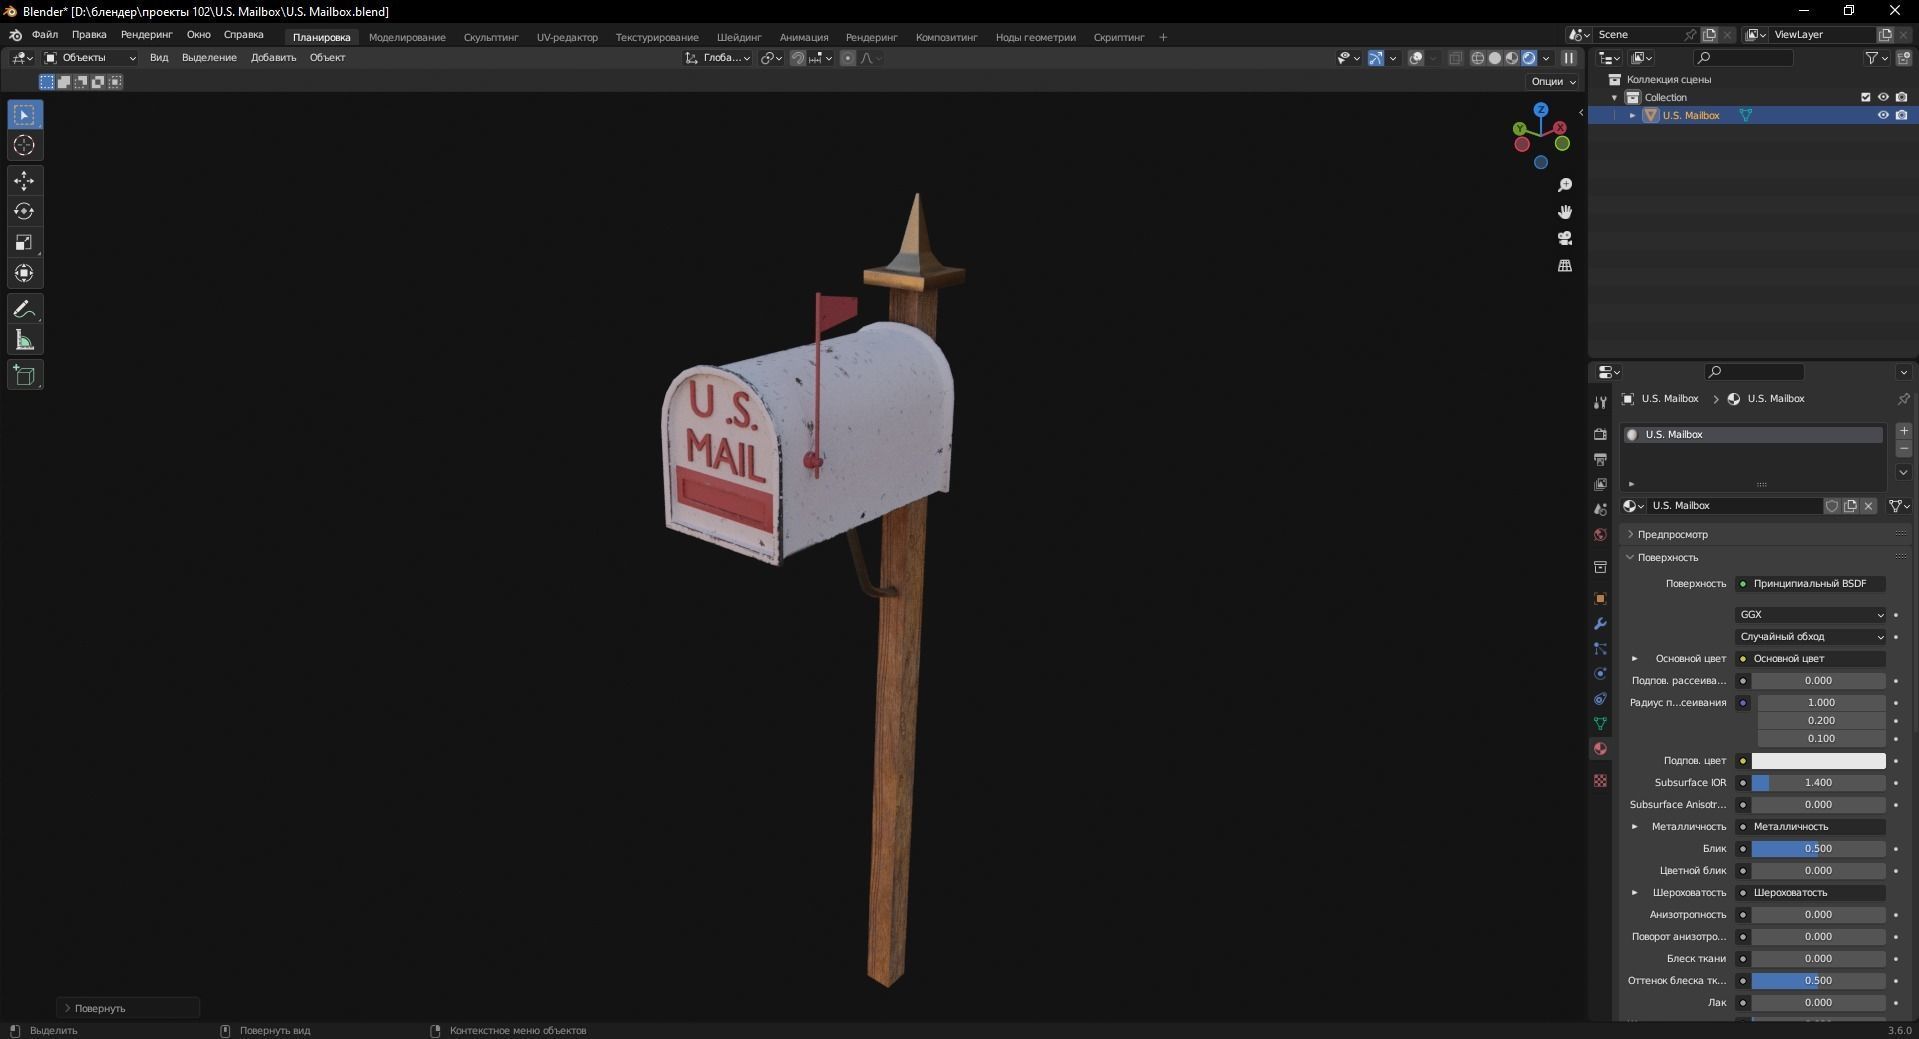Viewport: 1919px width, 1039px height.
Task: Click the blue Z axis gizmo ball
Action: point(1541,109)
